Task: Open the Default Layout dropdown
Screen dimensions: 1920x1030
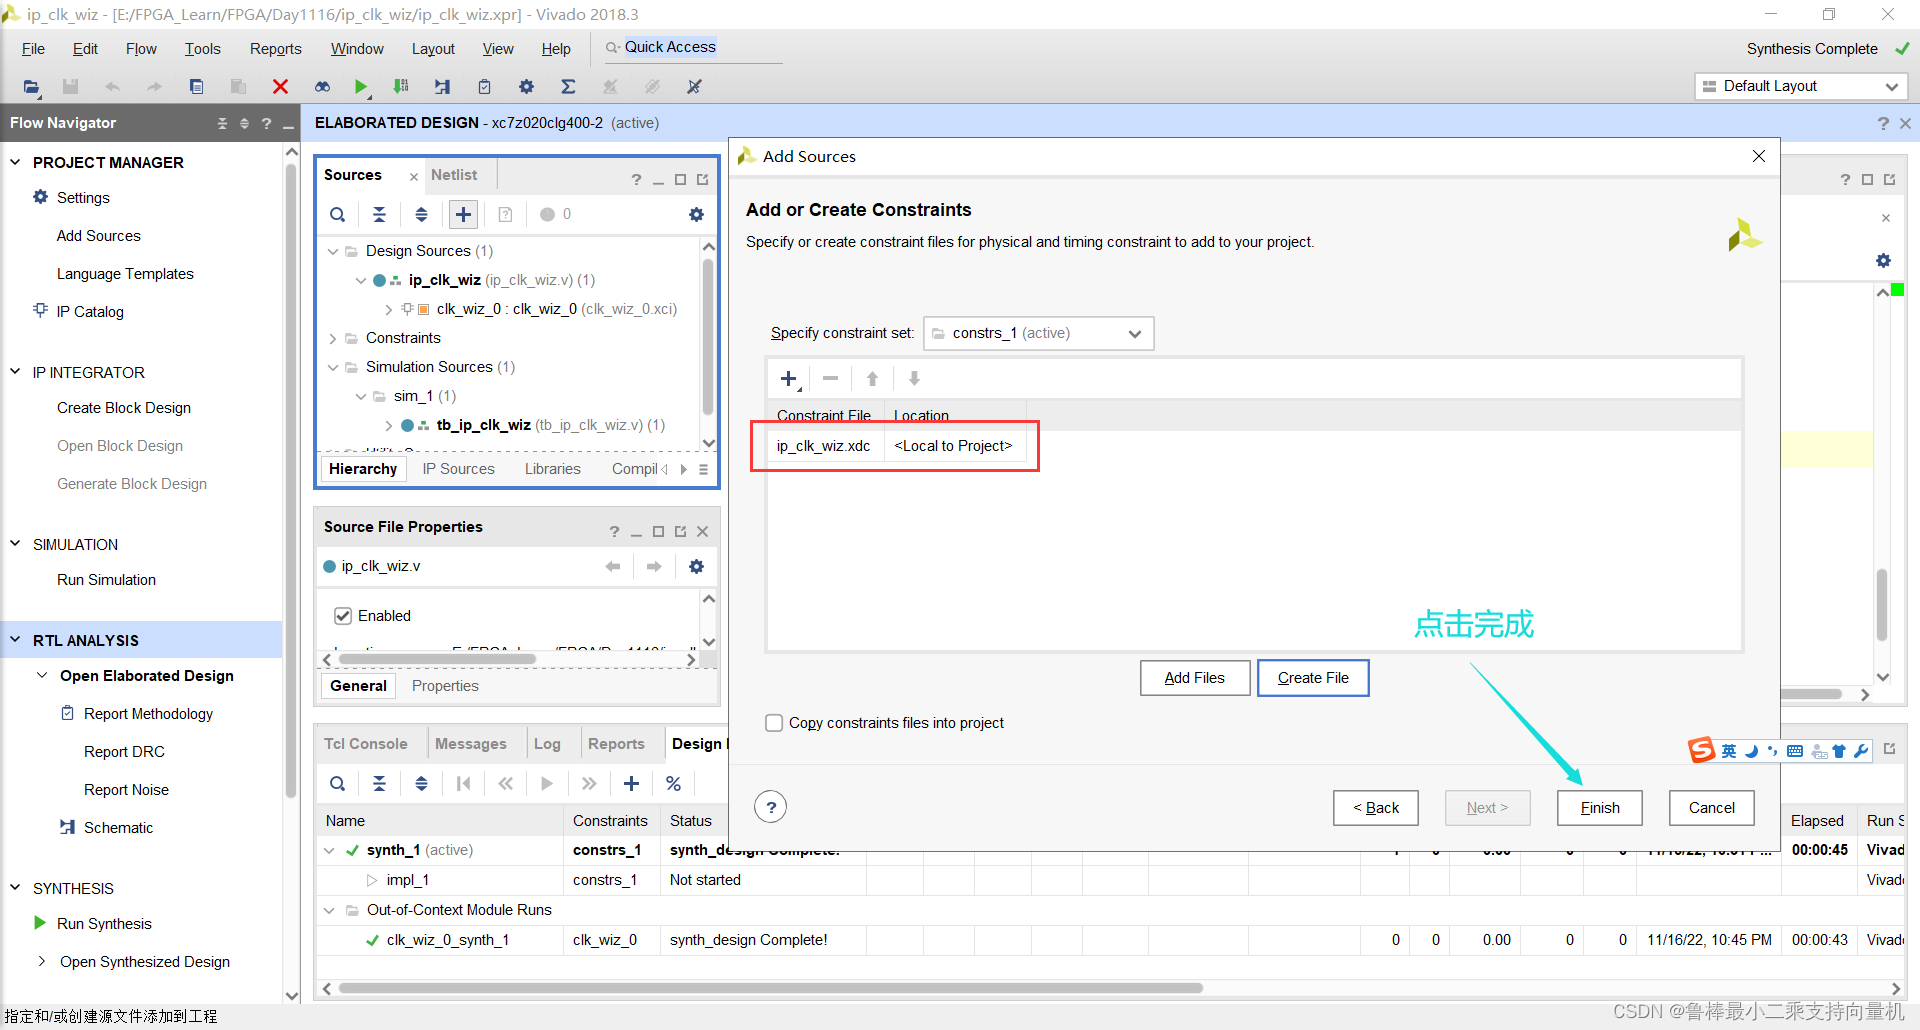Action: (x=1801, y=86)
